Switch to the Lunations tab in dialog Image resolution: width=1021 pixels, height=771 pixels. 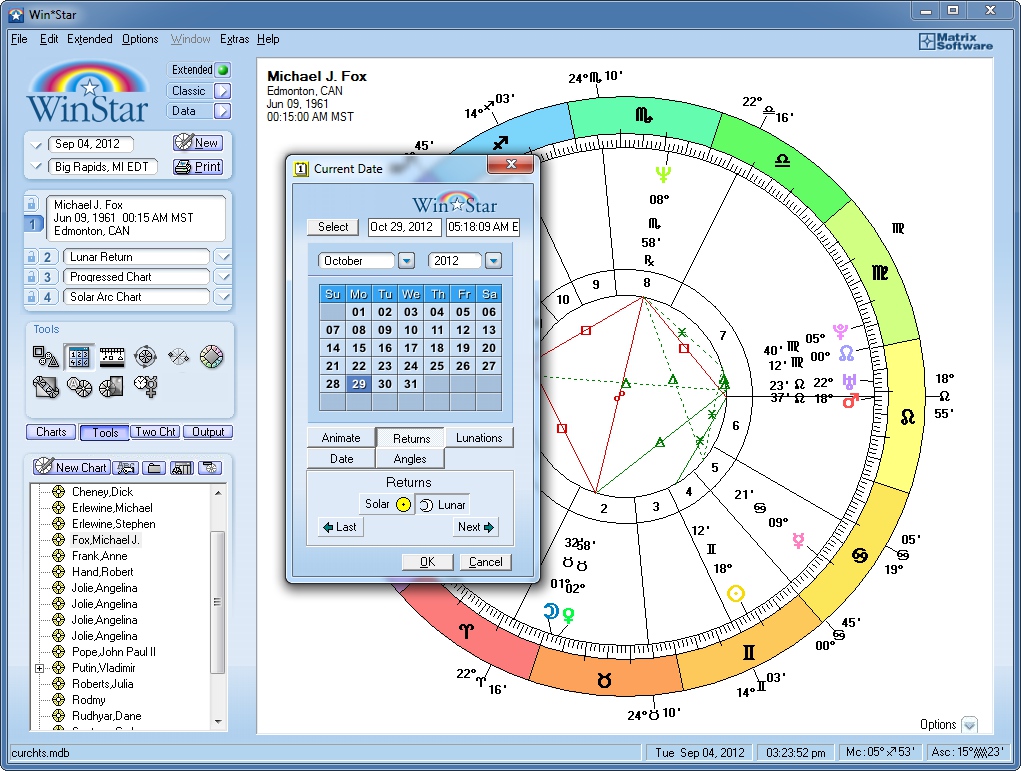click(479, 438)
